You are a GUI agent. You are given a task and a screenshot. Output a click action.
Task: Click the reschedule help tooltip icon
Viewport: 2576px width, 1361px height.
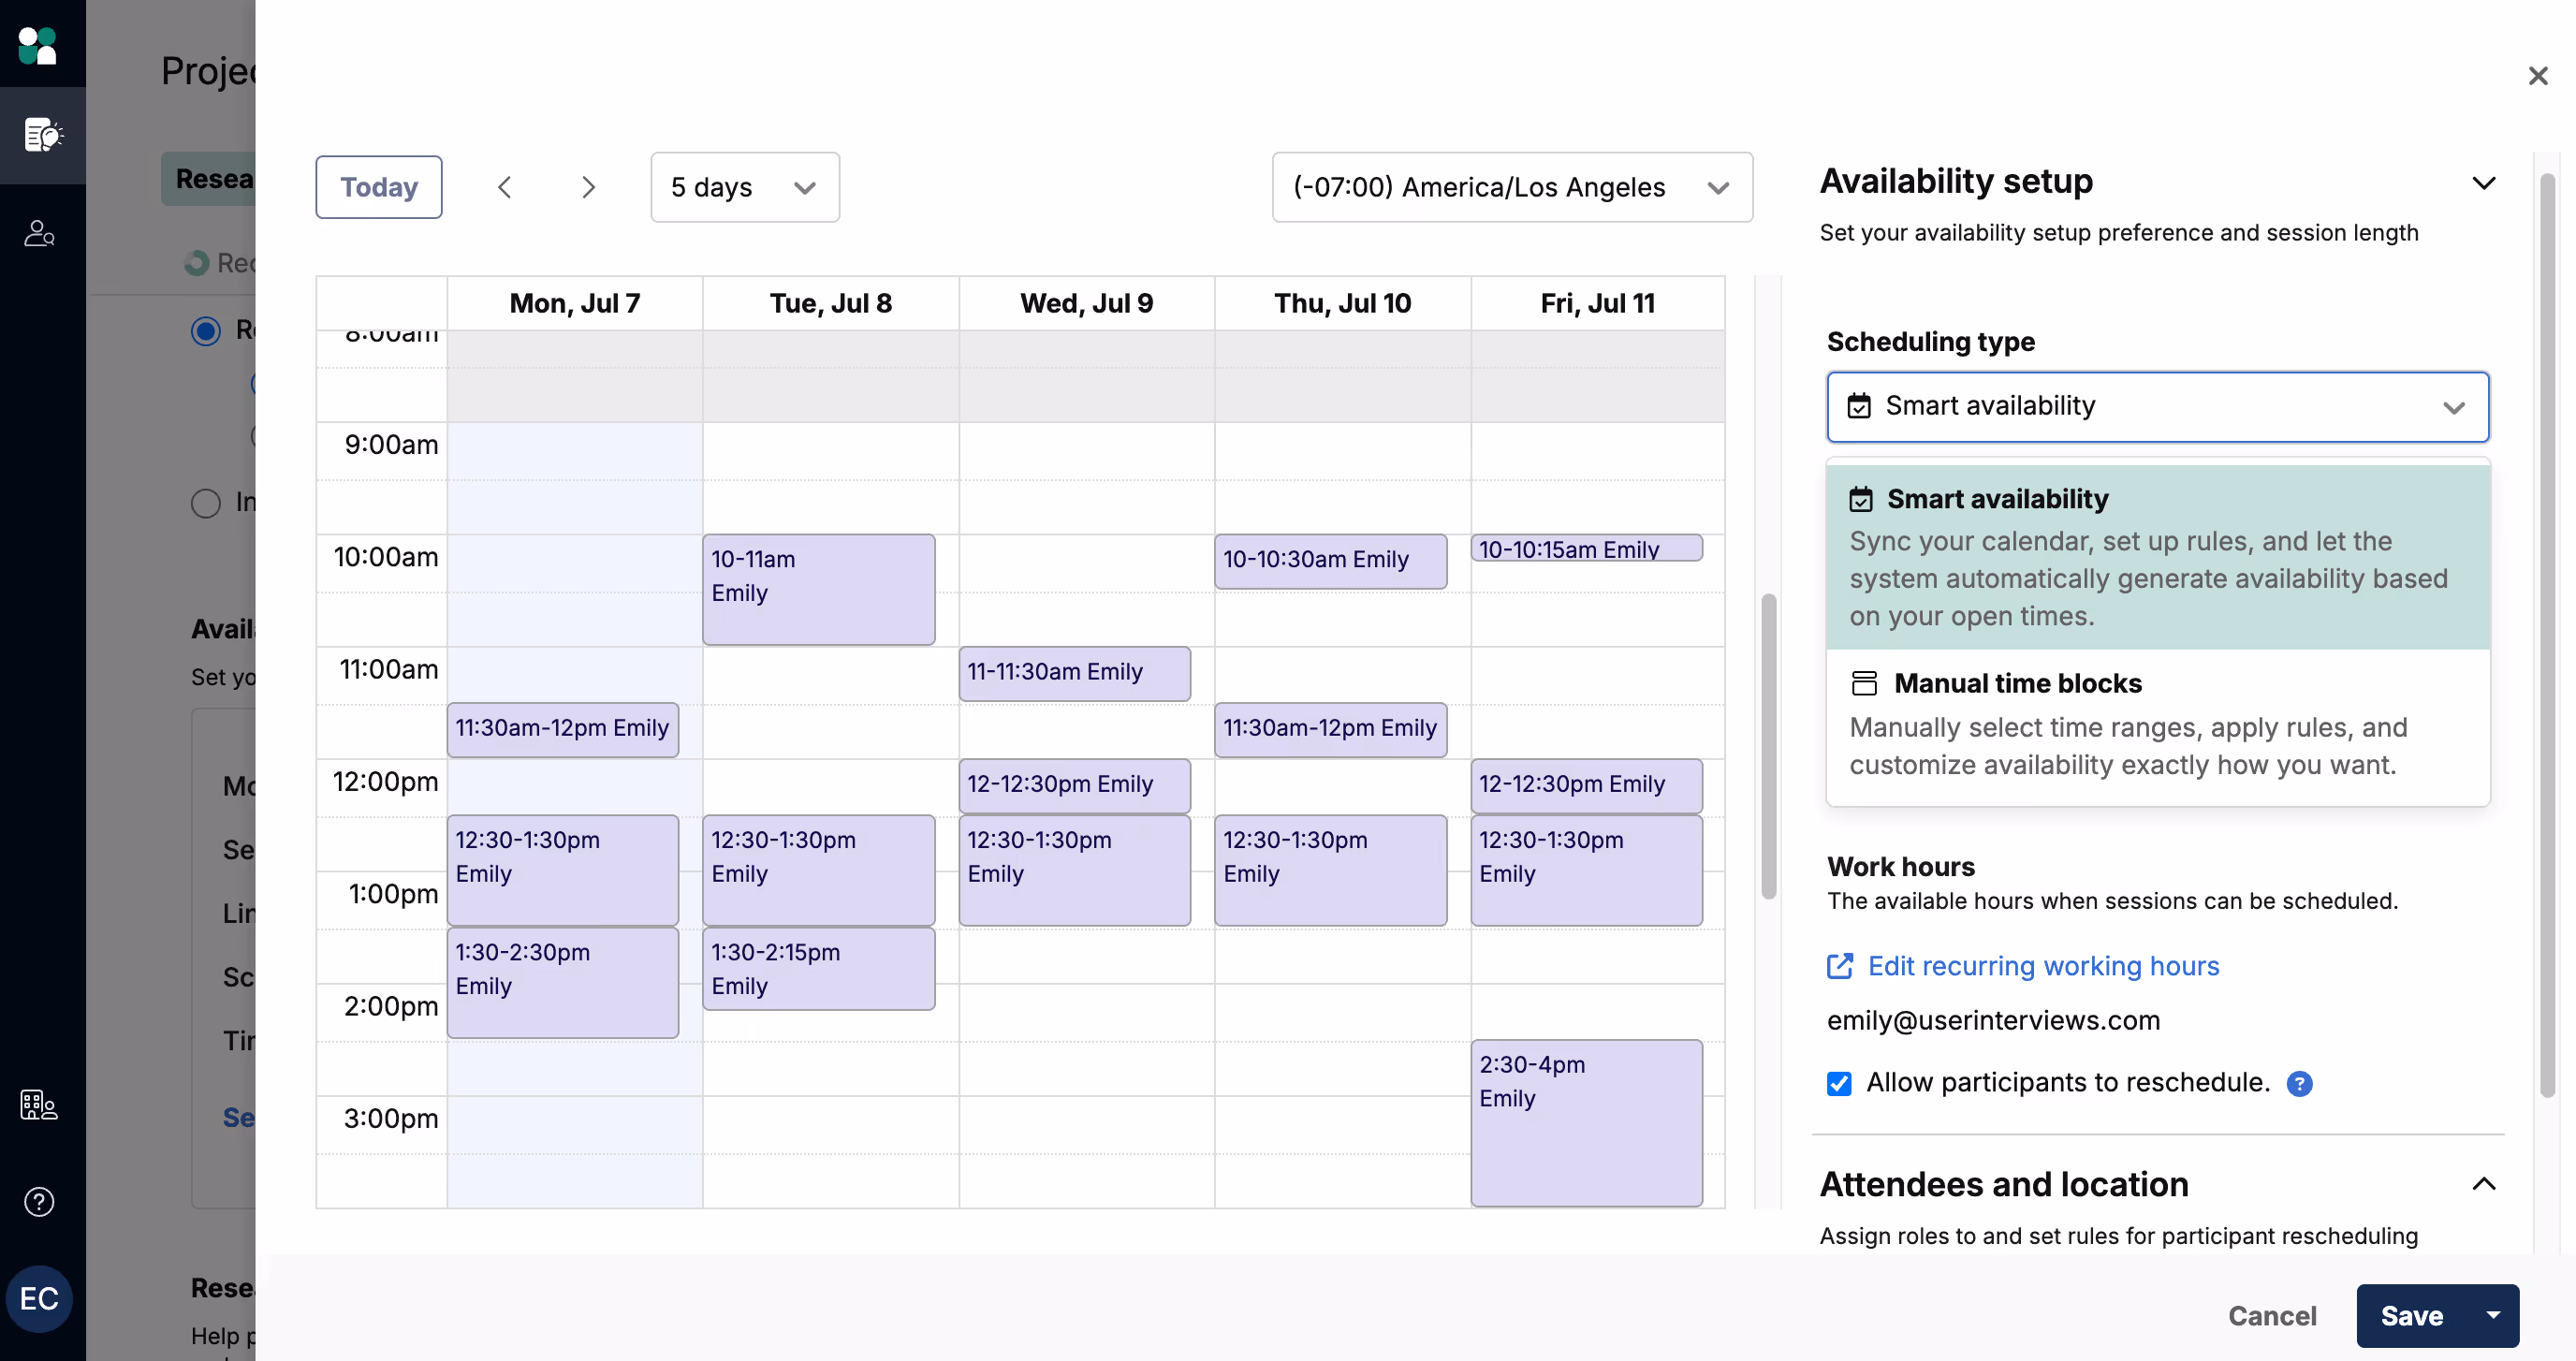pyautogui.click(x=2299, y=1083)
